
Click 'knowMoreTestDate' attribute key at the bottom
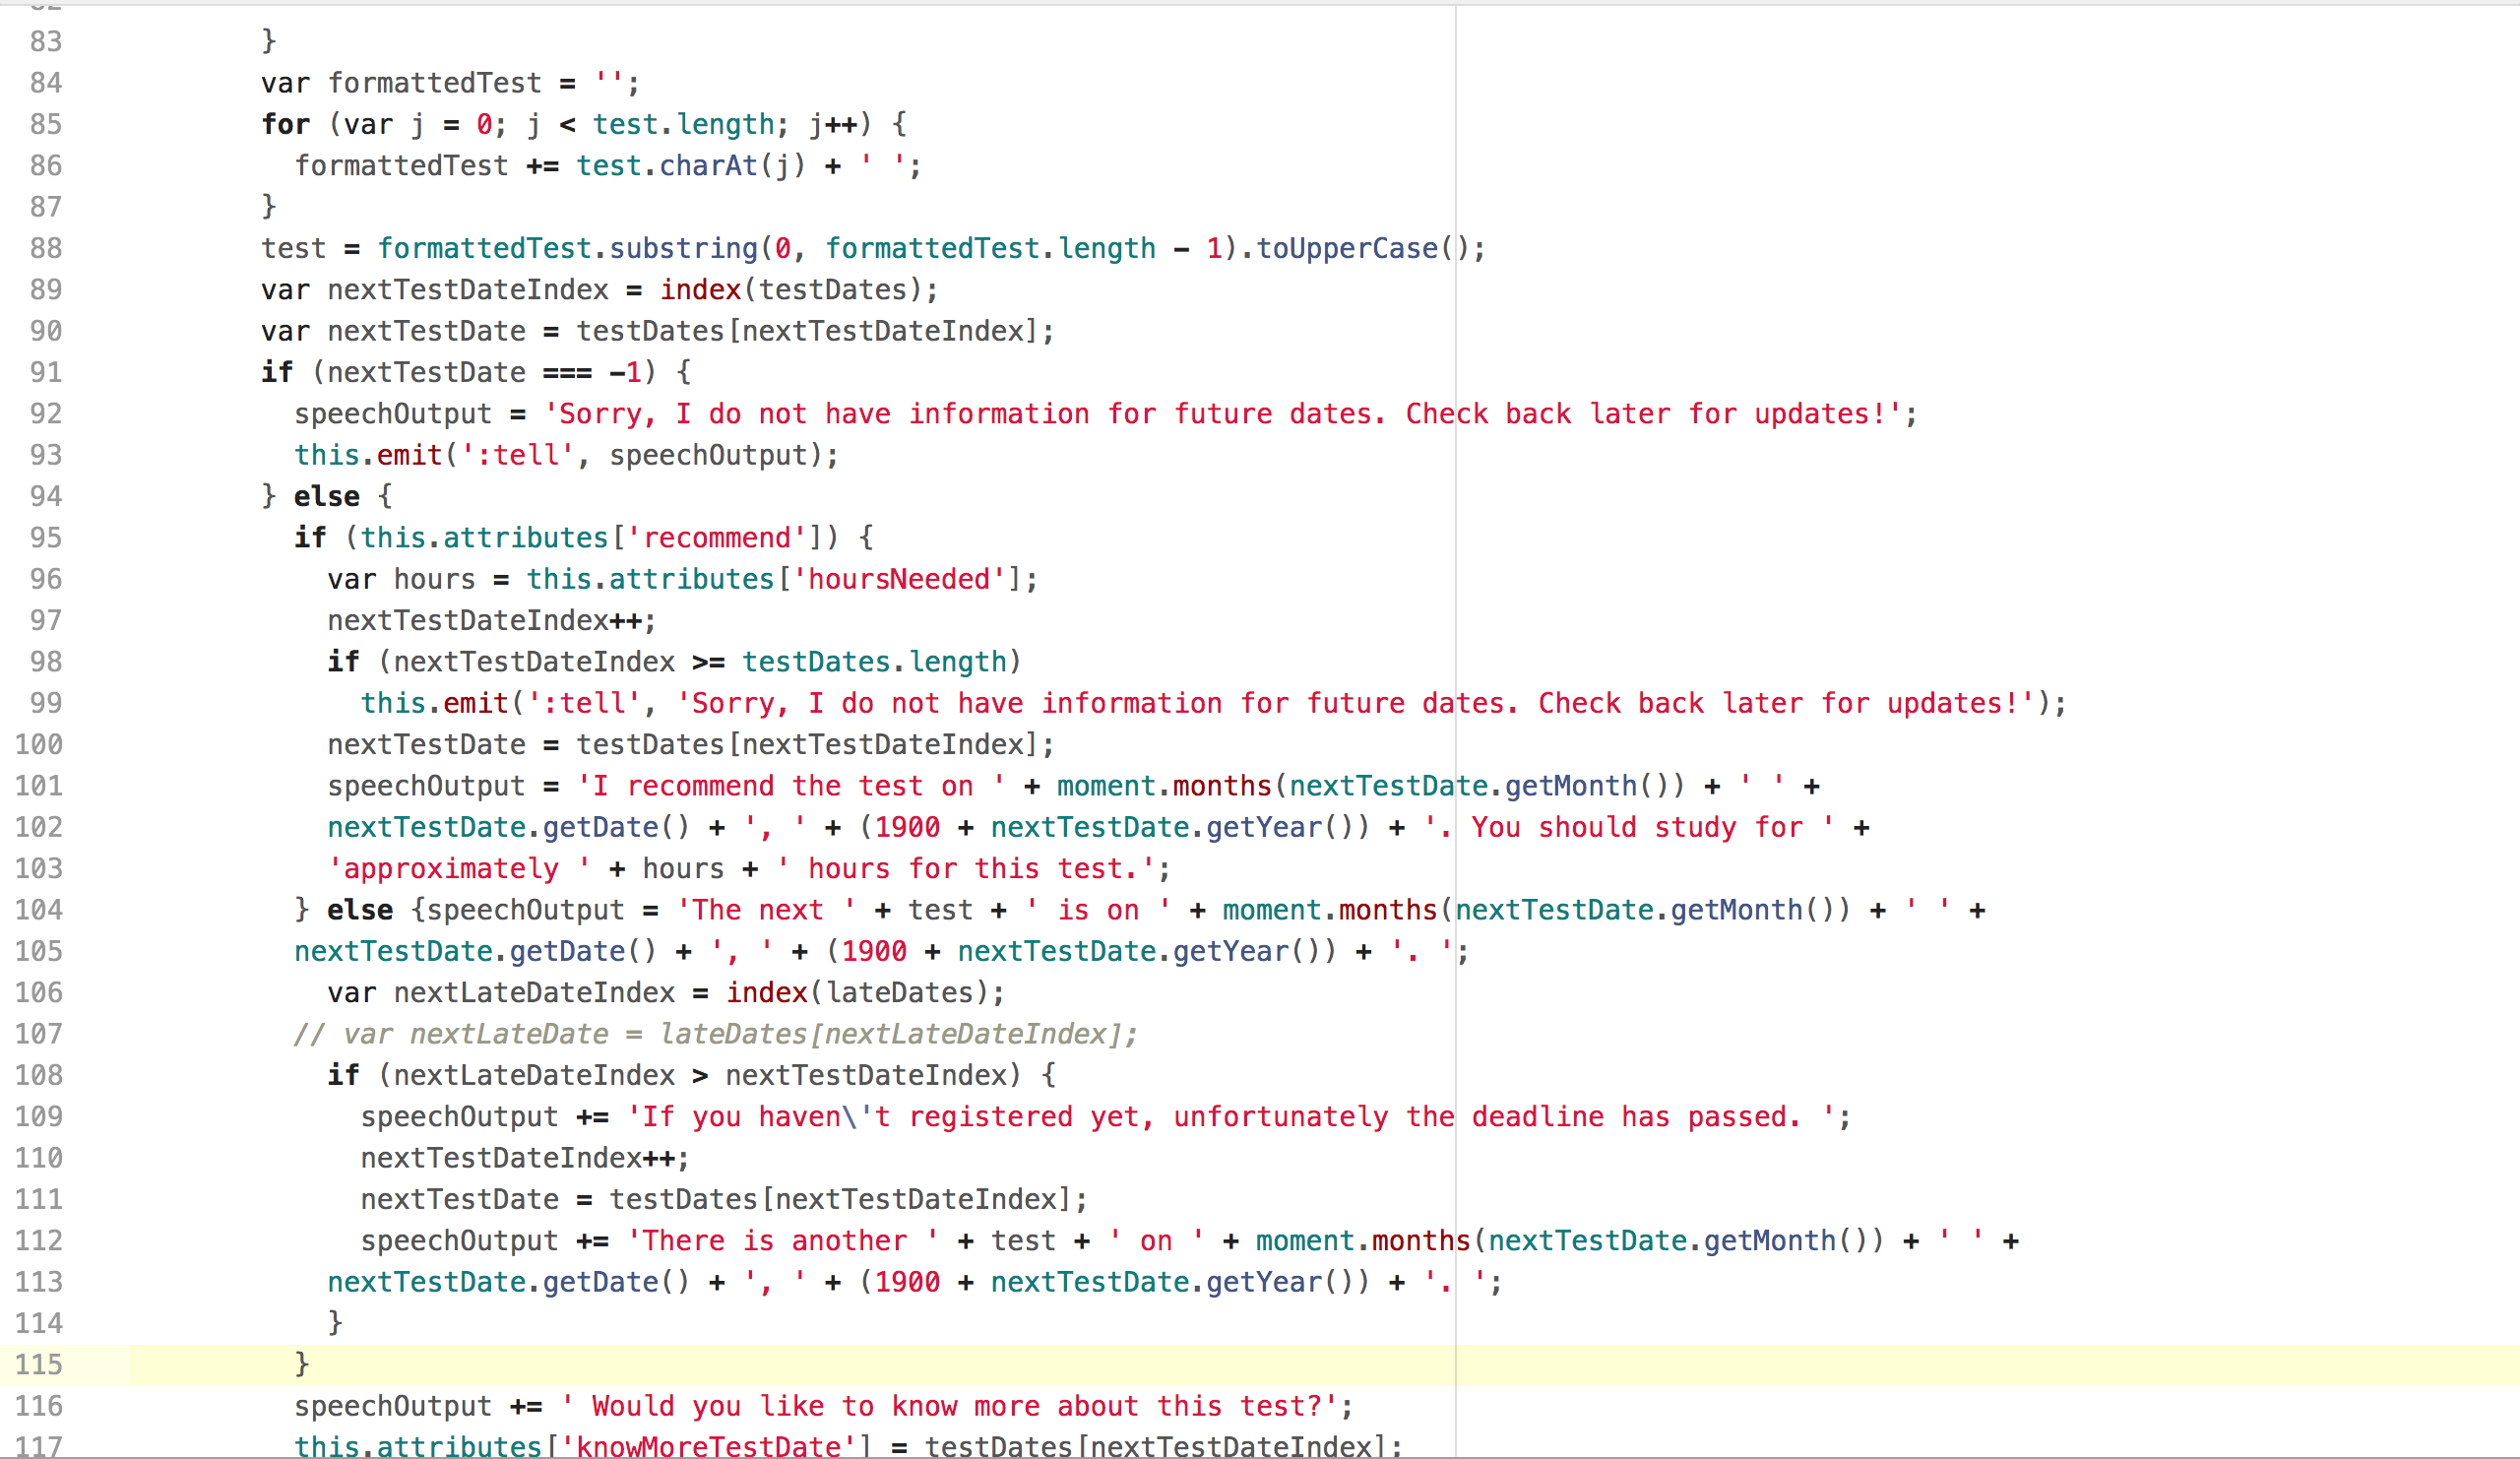(x=709, y=1447)
